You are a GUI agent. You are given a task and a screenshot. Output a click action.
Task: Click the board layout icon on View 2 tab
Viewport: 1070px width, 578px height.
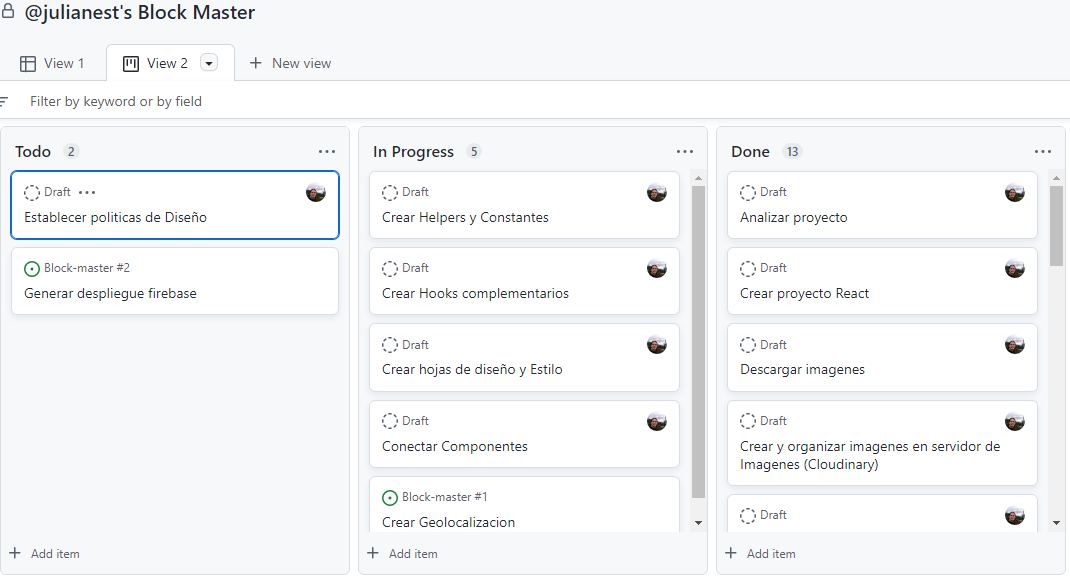[x=130, y=62]
